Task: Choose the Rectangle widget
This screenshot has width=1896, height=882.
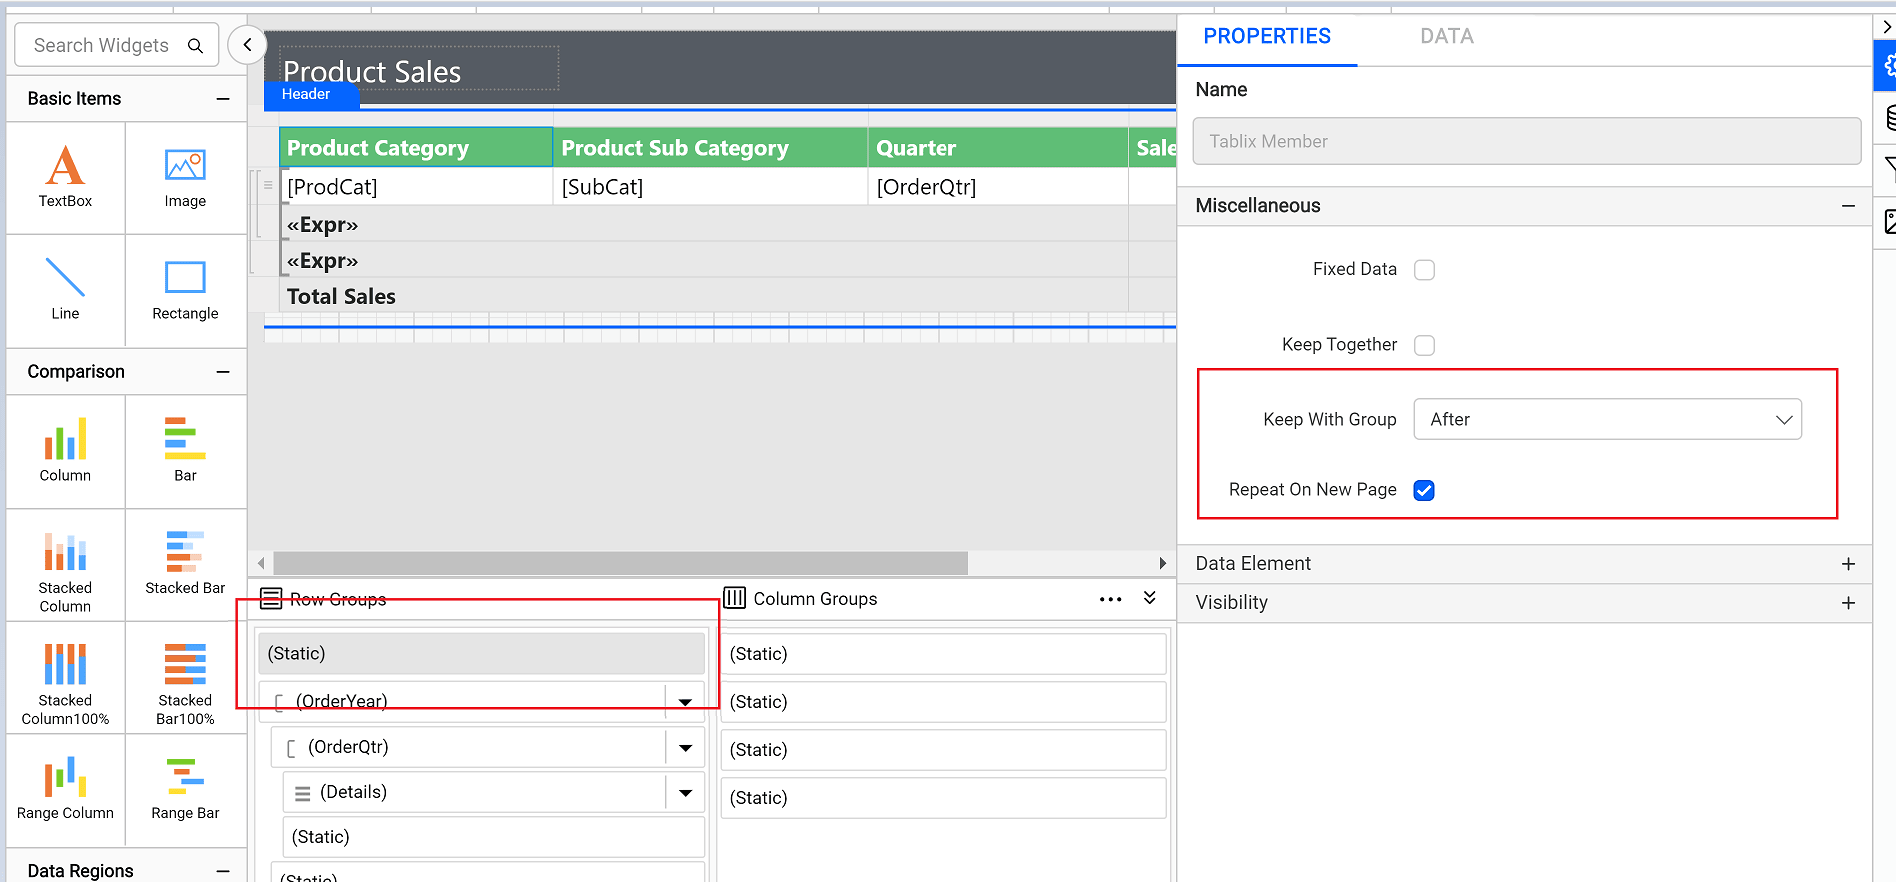Action: 185,289
